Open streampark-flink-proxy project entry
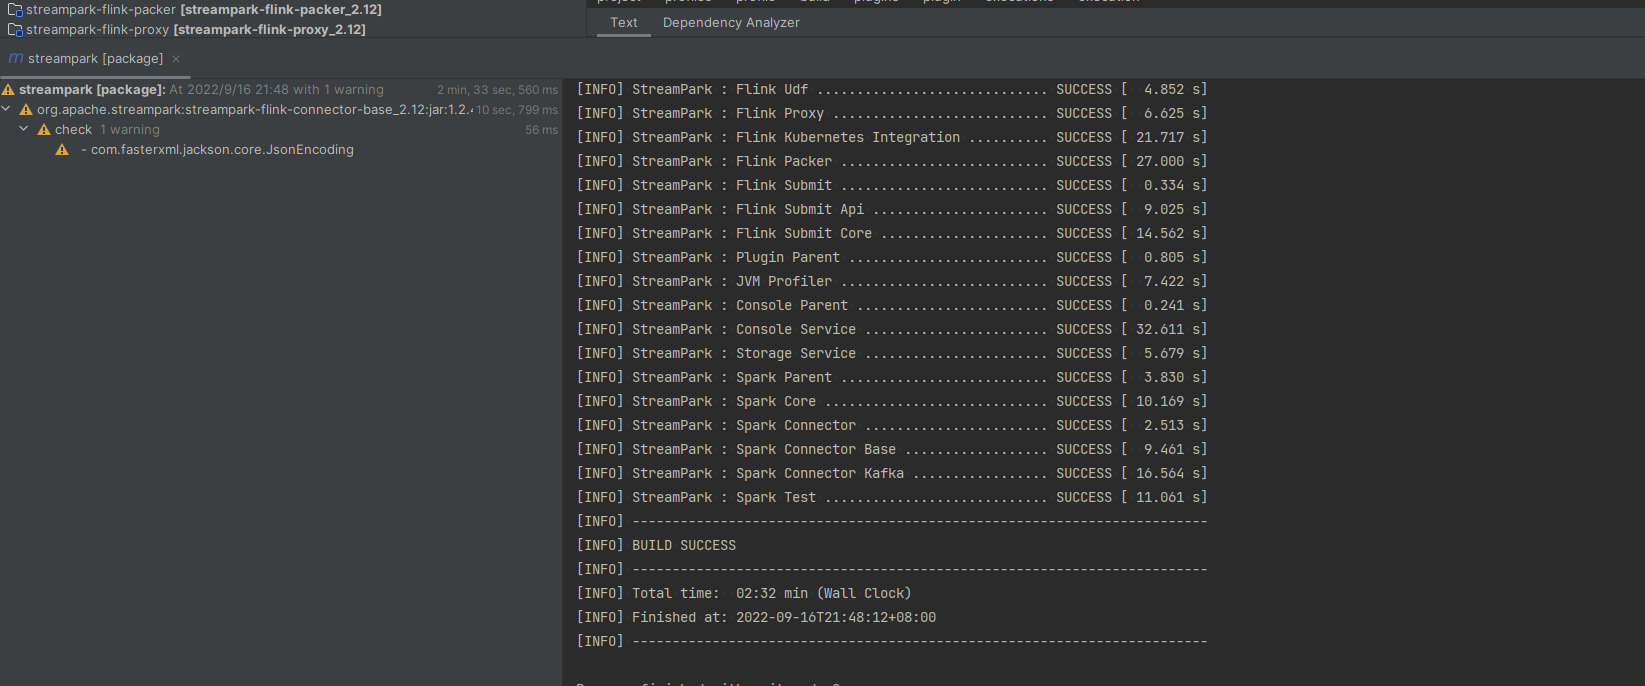The height and width of the screenshot is (686, 1645). 196,30
